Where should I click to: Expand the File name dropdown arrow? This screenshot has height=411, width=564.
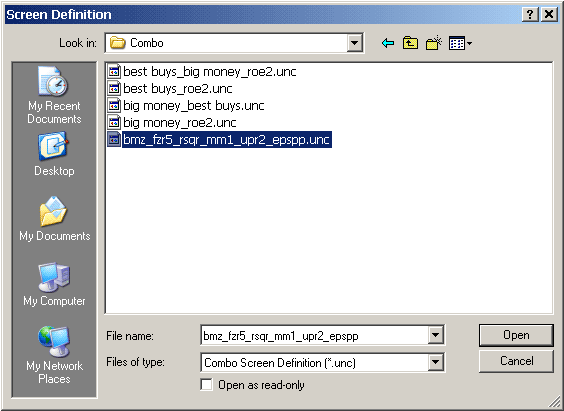(x=435, y=335)
